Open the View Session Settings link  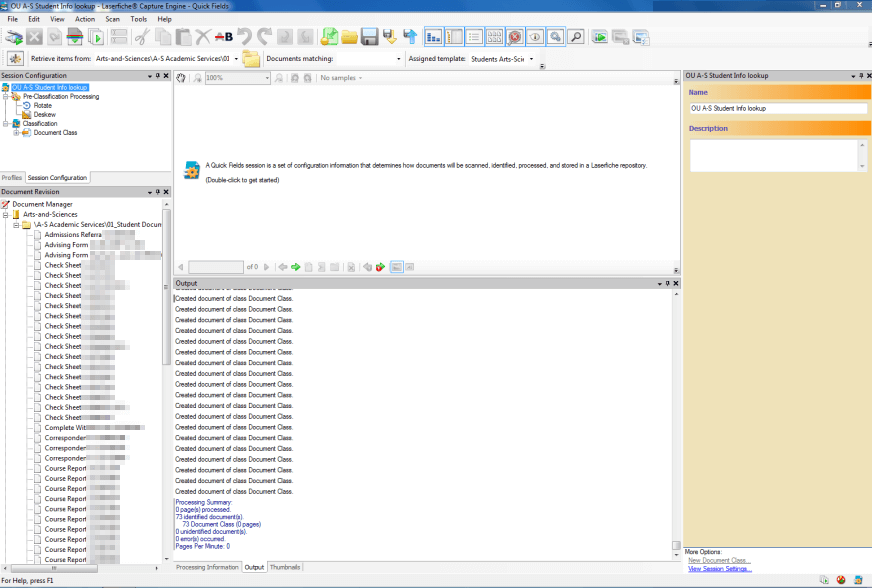[x=720, y=569]
